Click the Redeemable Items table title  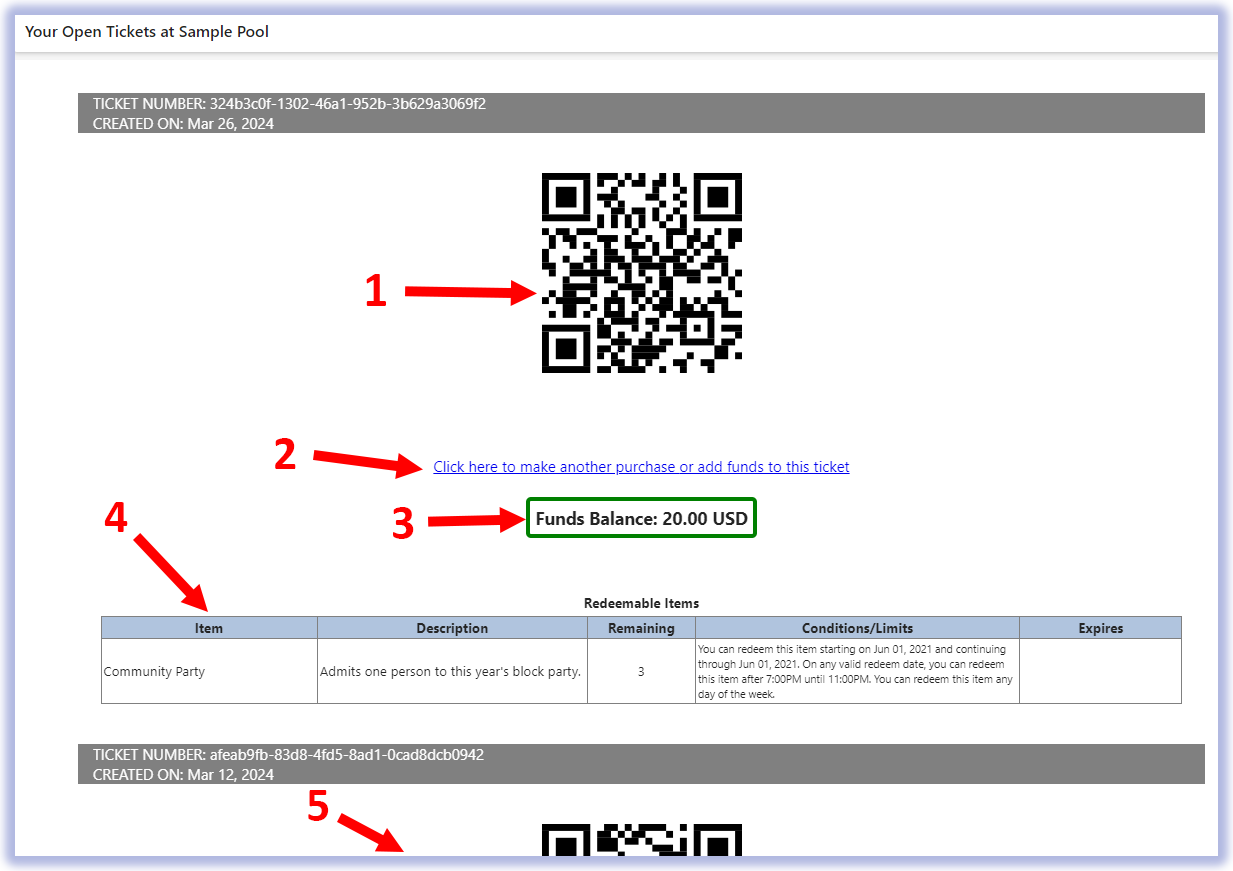coord(641,603)
